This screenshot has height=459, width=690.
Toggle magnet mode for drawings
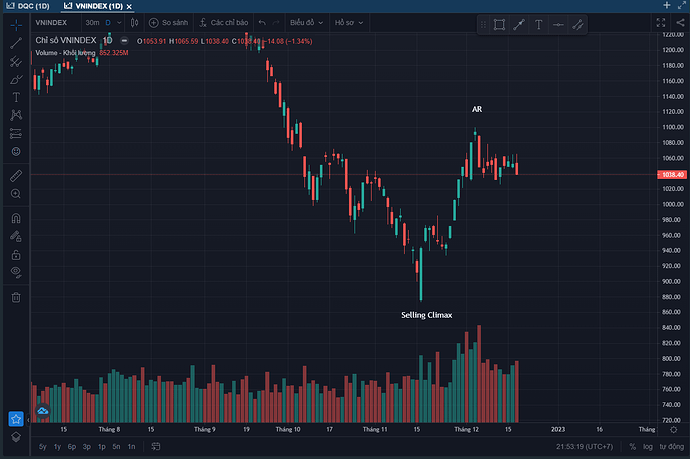point(16,218)
